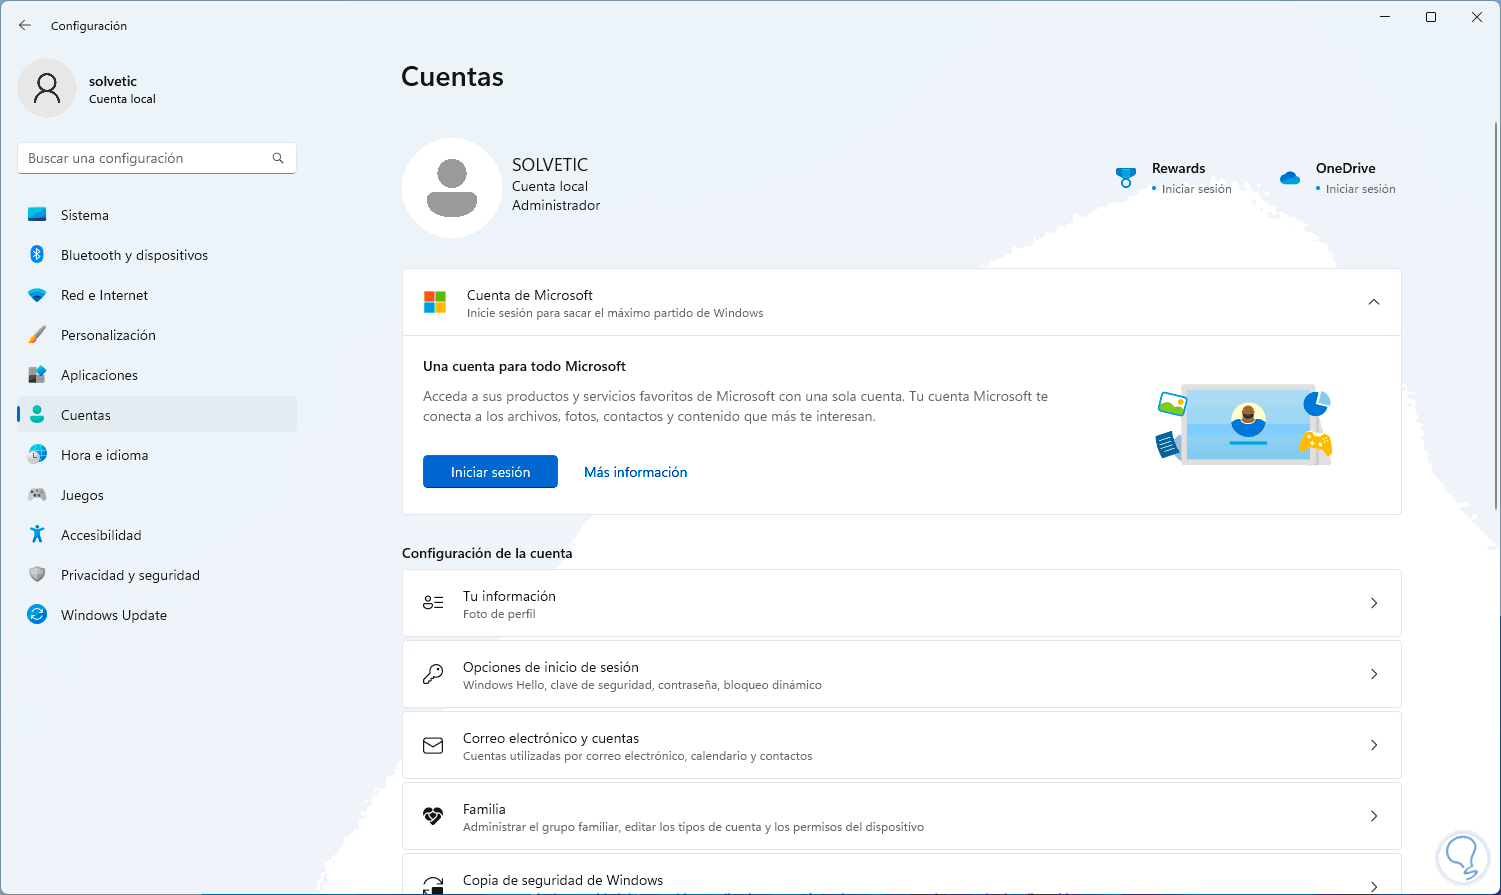This screenshot has width=1501, height=895.
Task: Navigate to Aplicaciones
Action: tap(157, 375)
